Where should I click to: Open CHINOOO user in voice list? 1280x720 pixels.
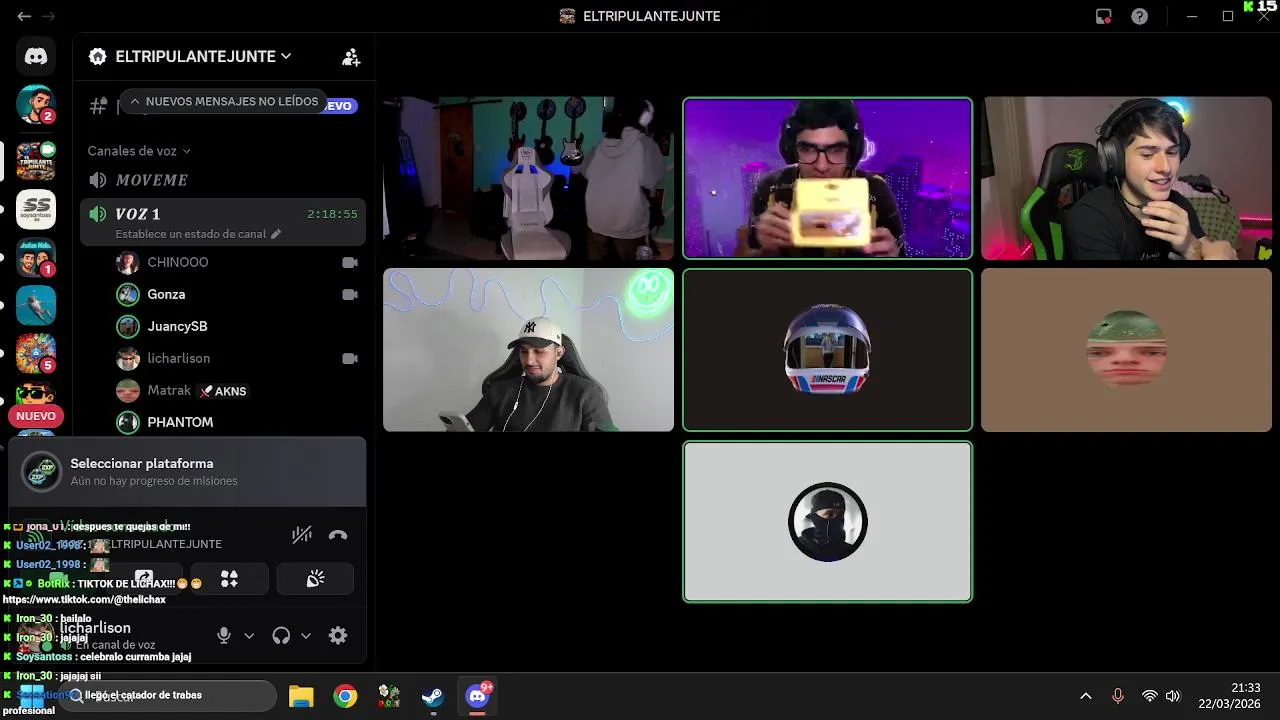click(237, 262)
